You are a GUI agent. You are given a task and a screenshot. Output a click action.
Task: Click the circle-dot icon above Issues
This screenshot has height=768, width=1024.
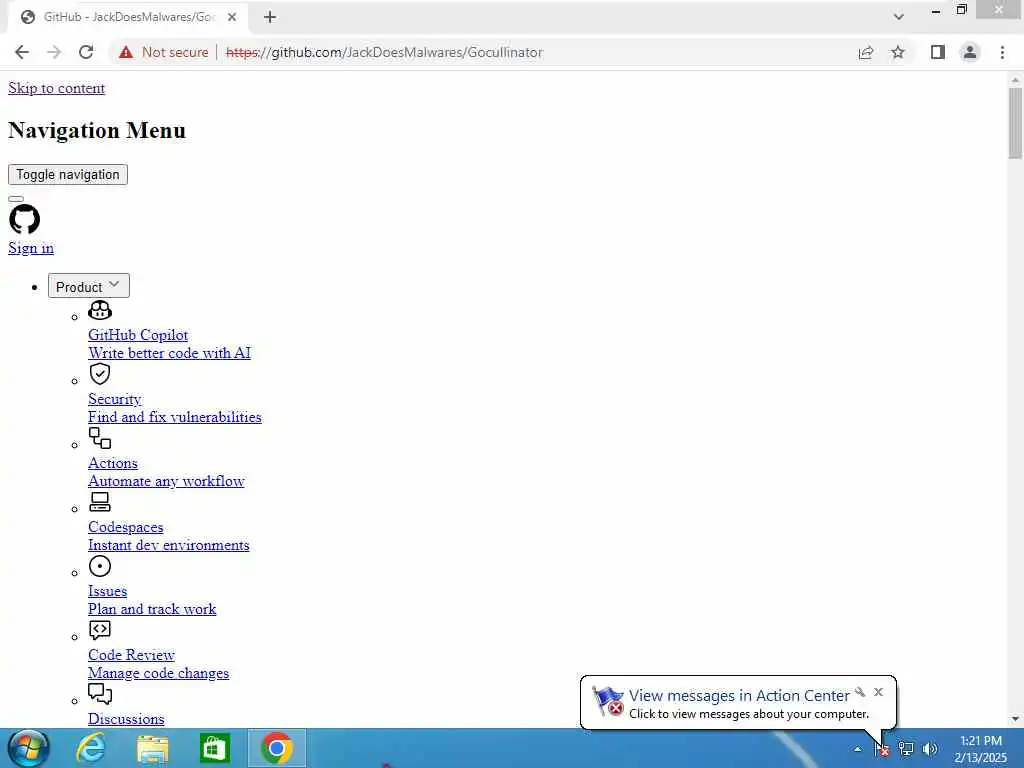tap(100, 566)
